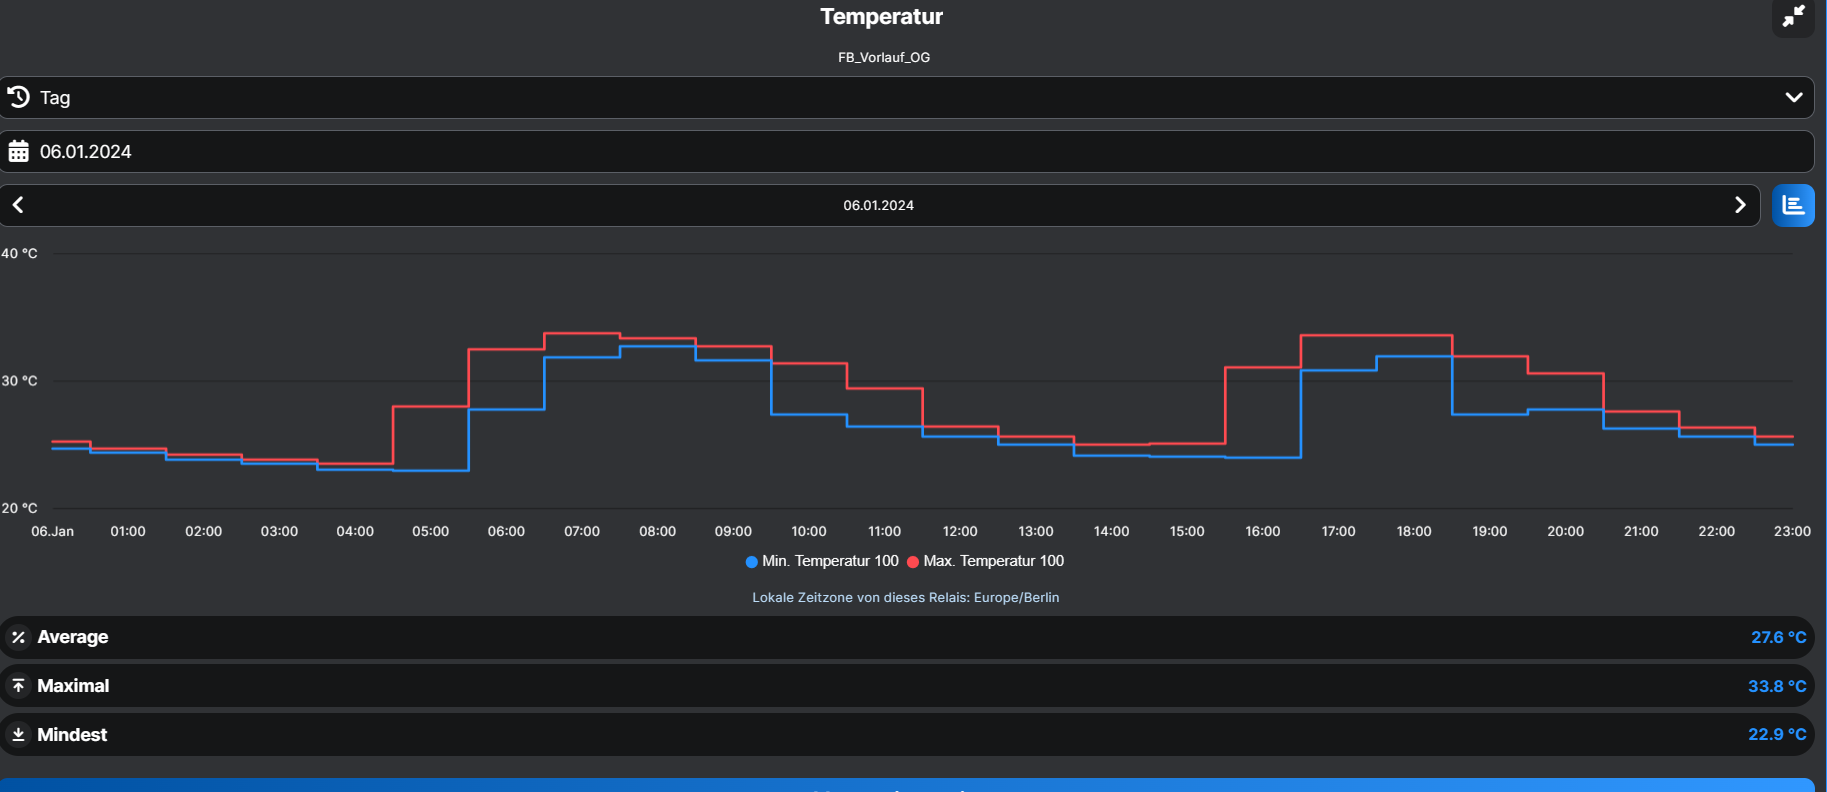Screen dimensions: 1827x792
Task: Click the down-arrow icon next to Mindest
Action: coord(18,735)
